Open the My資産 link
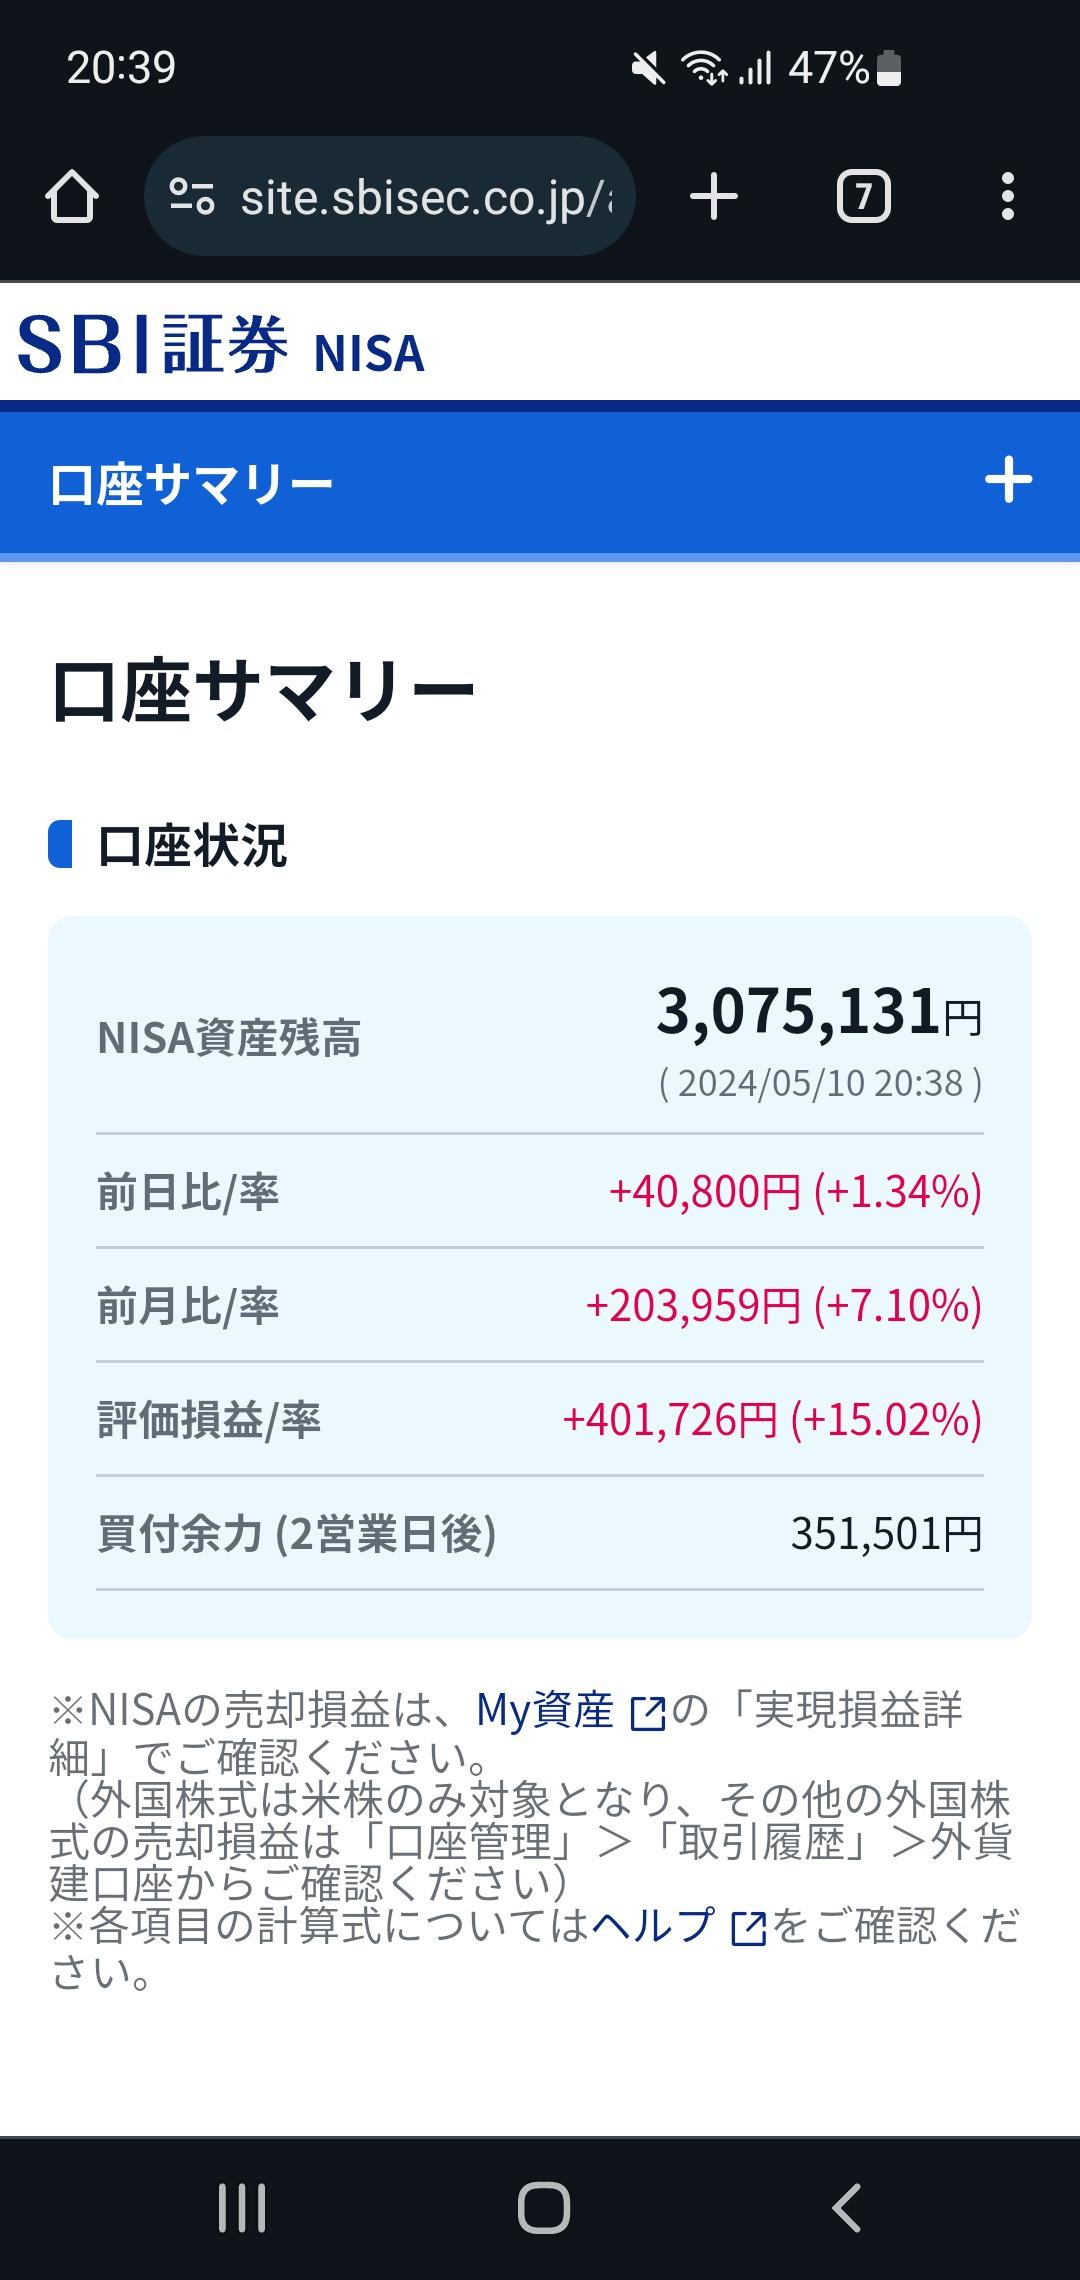The height and width of the screenshot is (2280, 1080). 545,1709
